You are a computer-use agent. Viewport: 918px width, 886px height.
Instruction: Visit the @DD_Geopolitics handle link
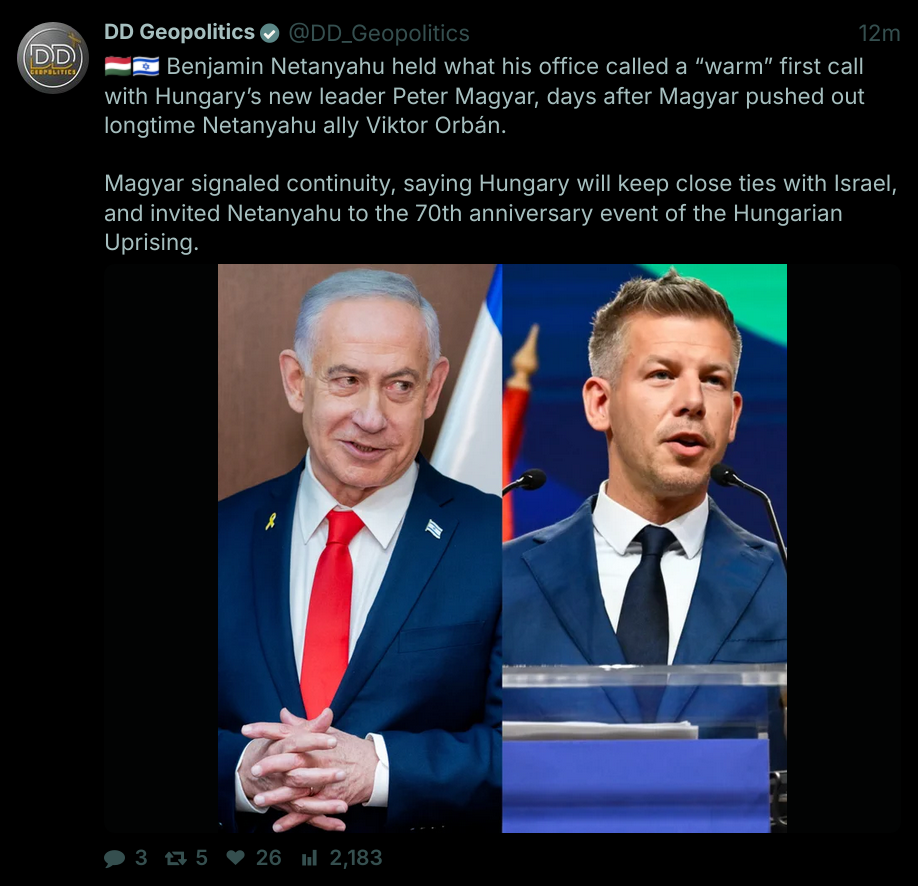click(x=379, y=33)
